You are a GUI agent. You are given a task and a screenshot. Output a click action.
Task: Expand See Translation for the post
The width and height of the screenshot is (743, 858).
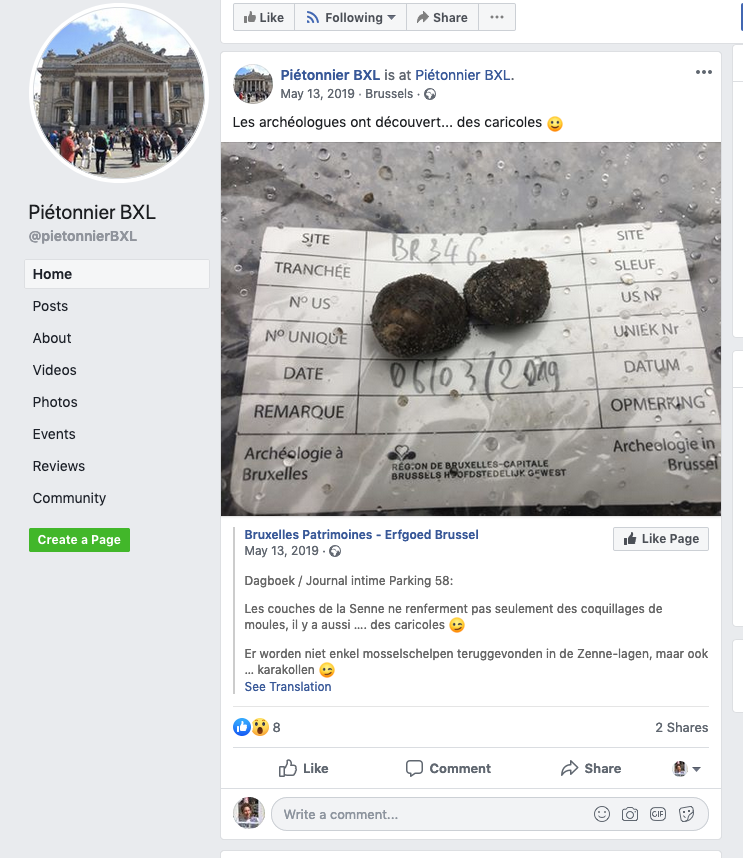point(288,687)
